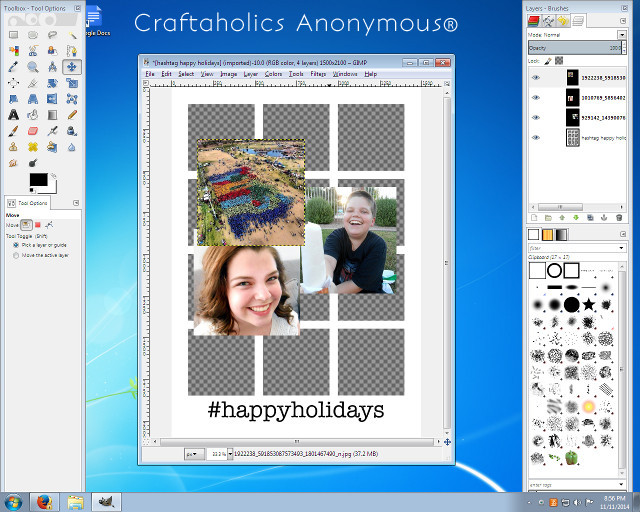Open the Filters menu
640x512 pixels.
318,74
